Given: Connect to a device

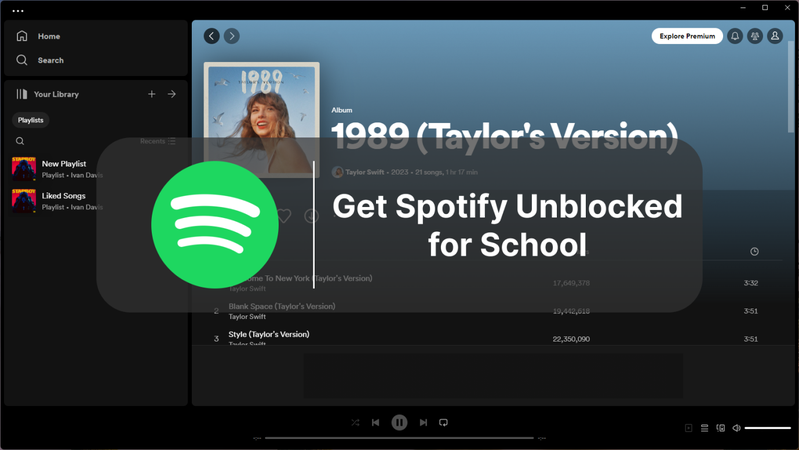Looking at the screenshot, I should pos(721,428).
